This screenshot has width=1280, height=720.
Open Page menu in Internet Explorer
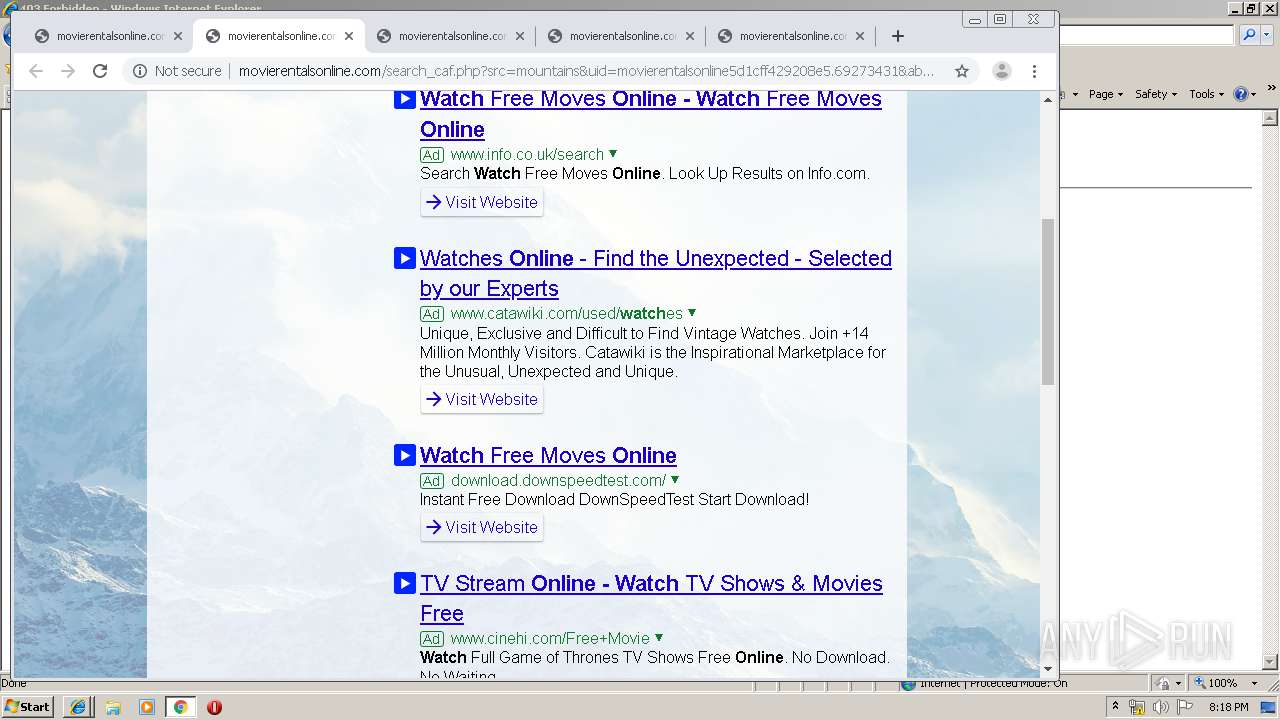point(1107,94)
